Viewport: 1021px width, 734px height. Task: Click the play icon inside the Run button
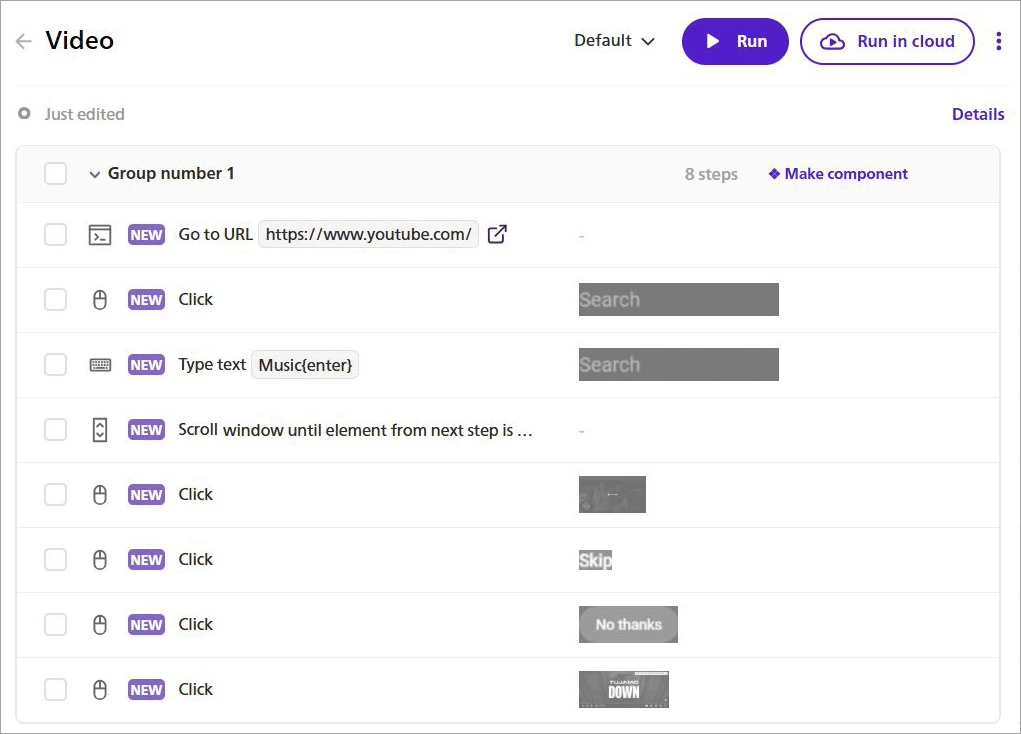coord(713,41)
